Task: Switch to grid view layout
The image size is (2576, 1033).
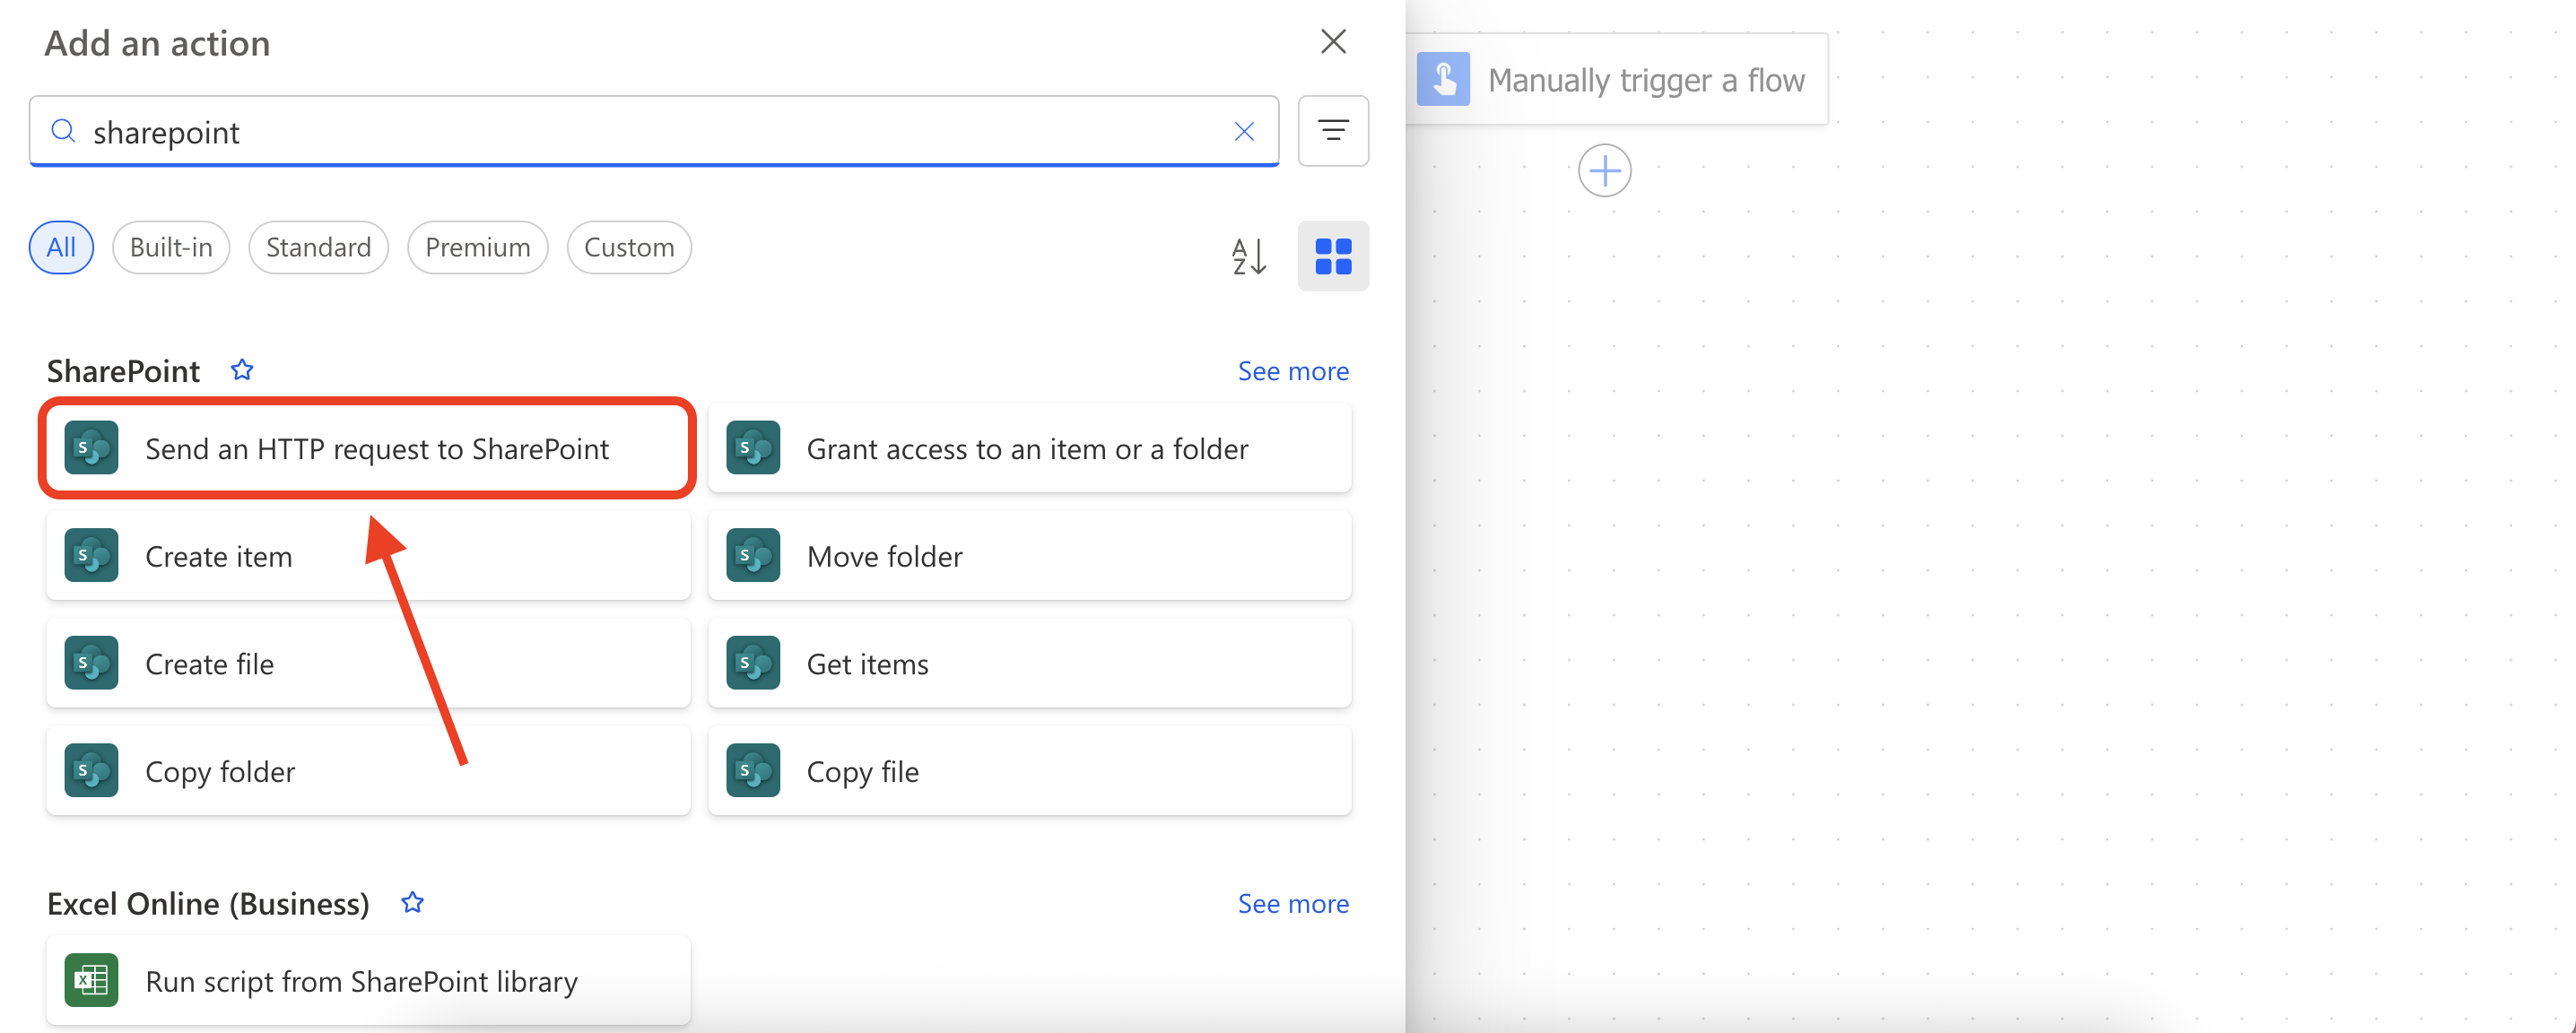Action: pos(1332,256)
